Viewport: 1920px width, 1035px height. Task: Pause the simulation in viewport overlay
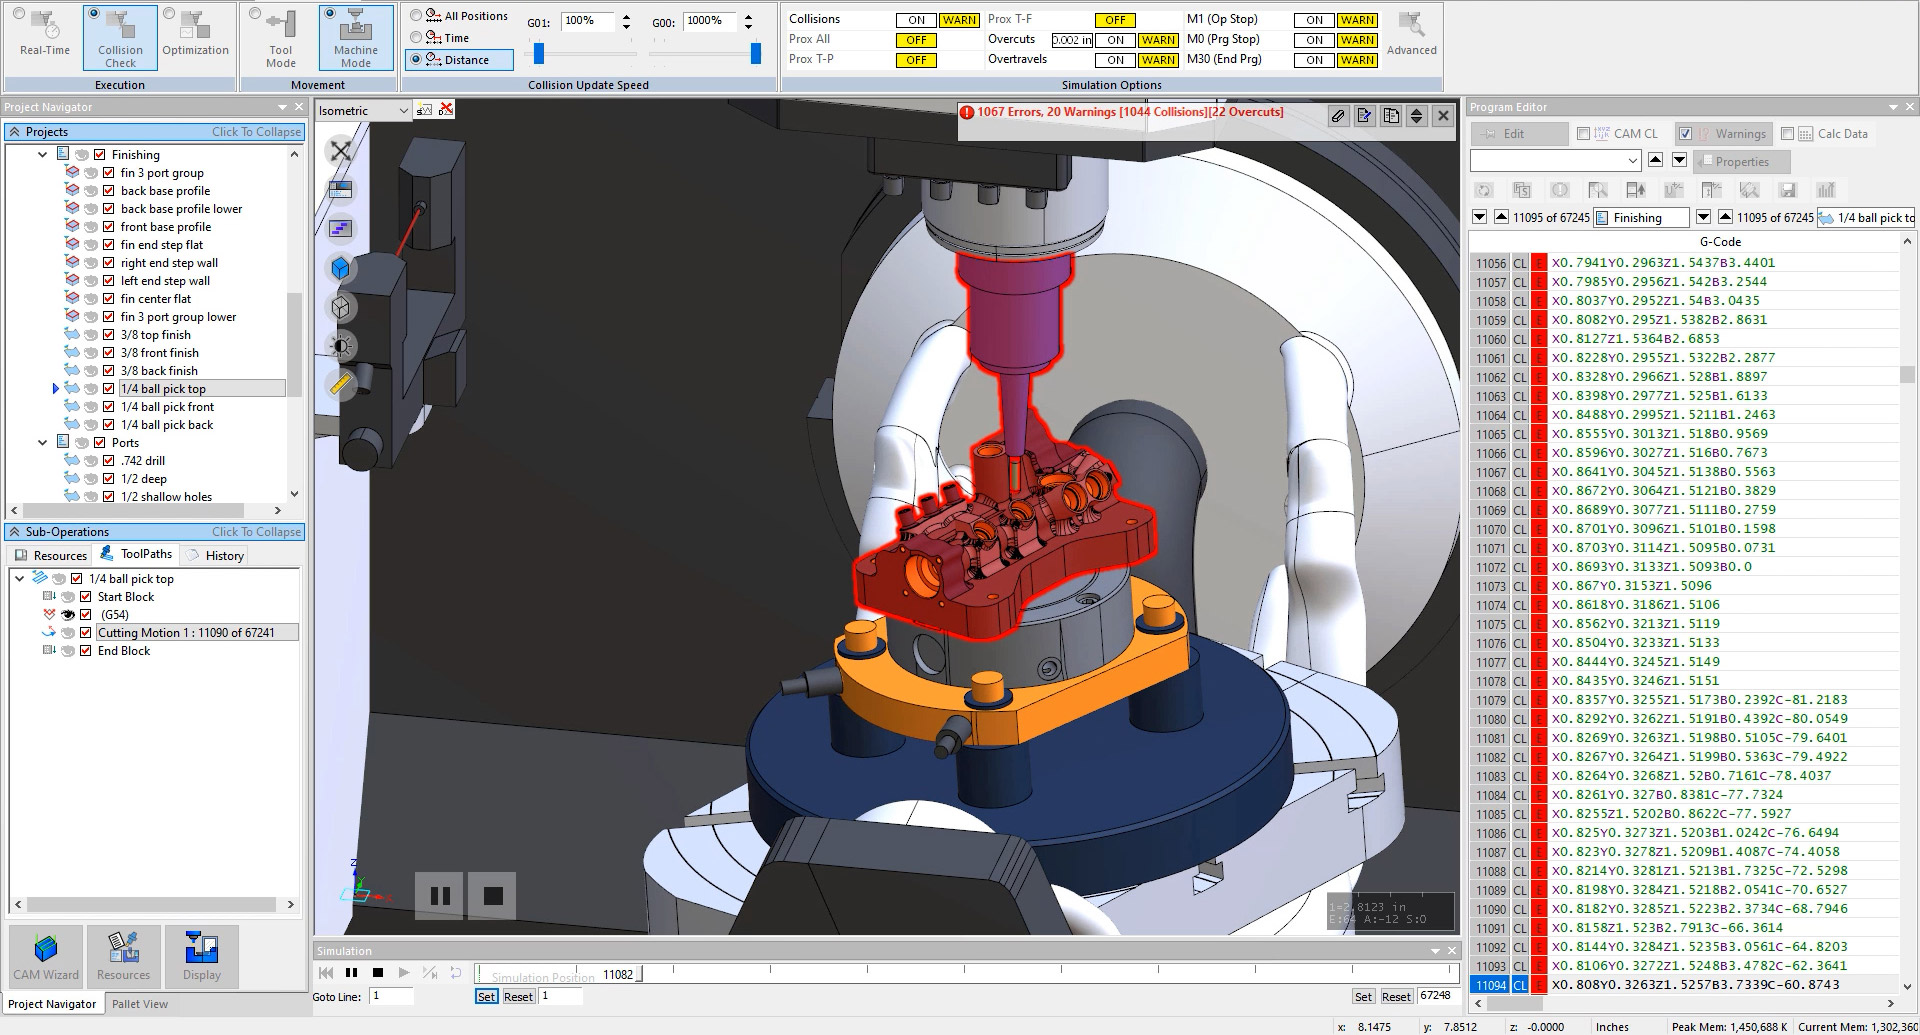[440, 896]
